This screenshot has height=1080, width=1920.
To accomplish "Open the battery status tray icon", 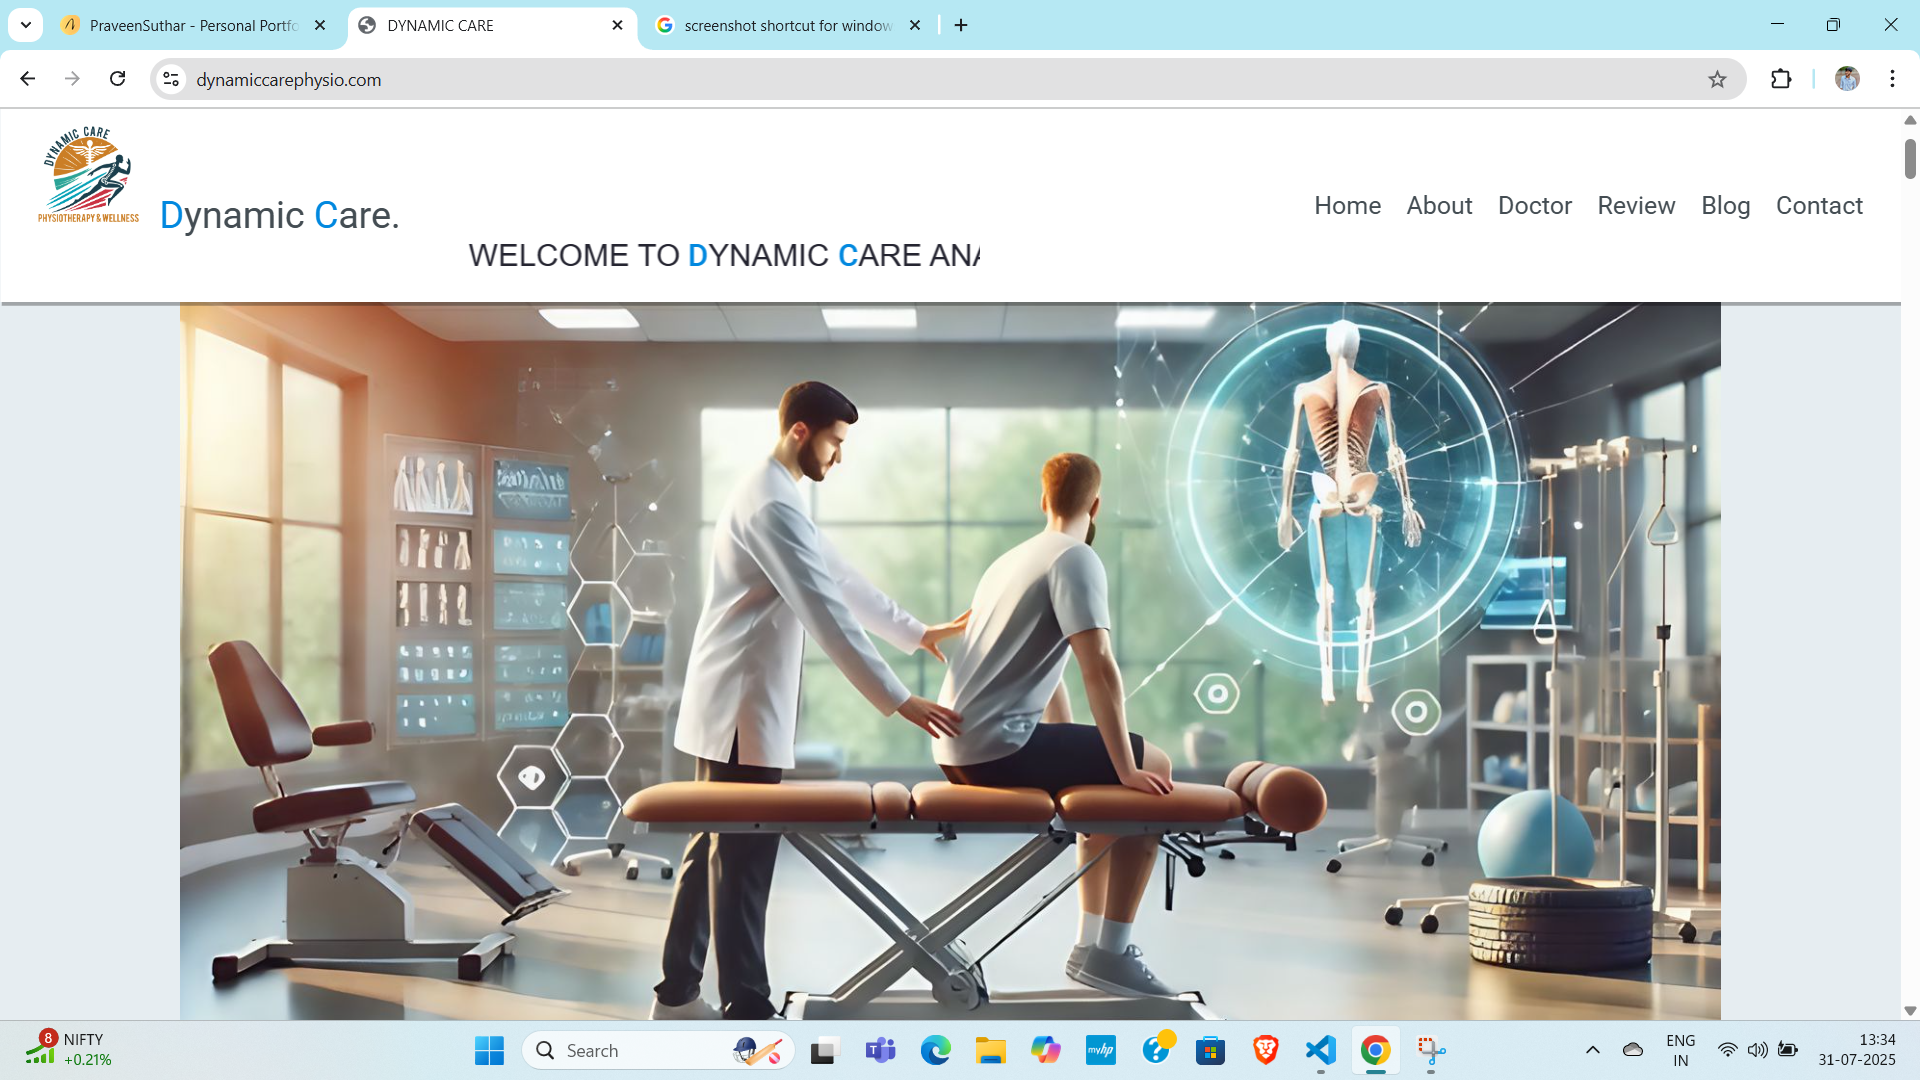I will 1788,1050.
